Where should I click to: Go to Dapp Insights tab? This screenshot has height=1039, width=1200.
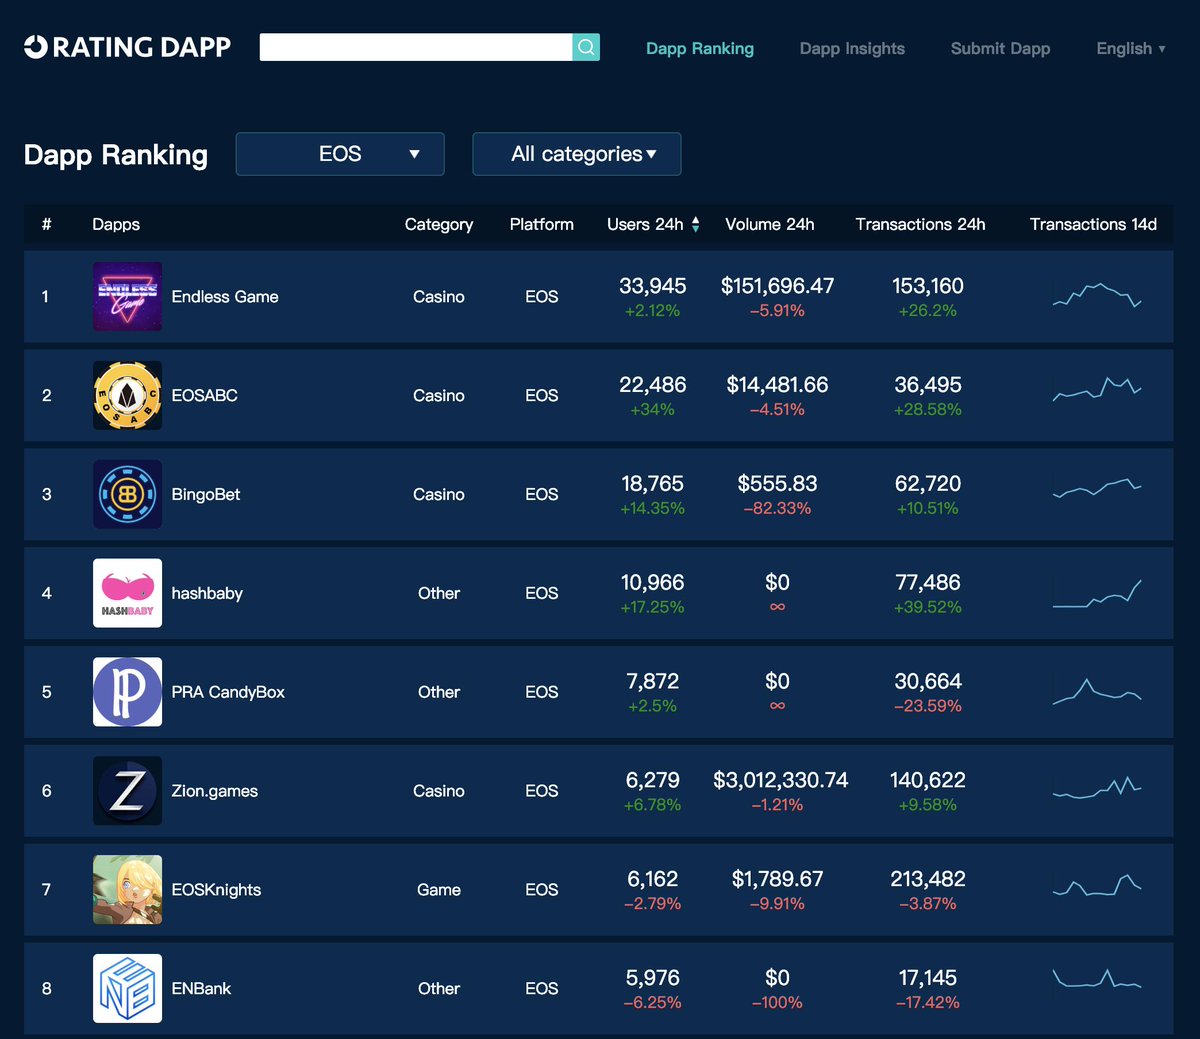(x=852, y=48)
